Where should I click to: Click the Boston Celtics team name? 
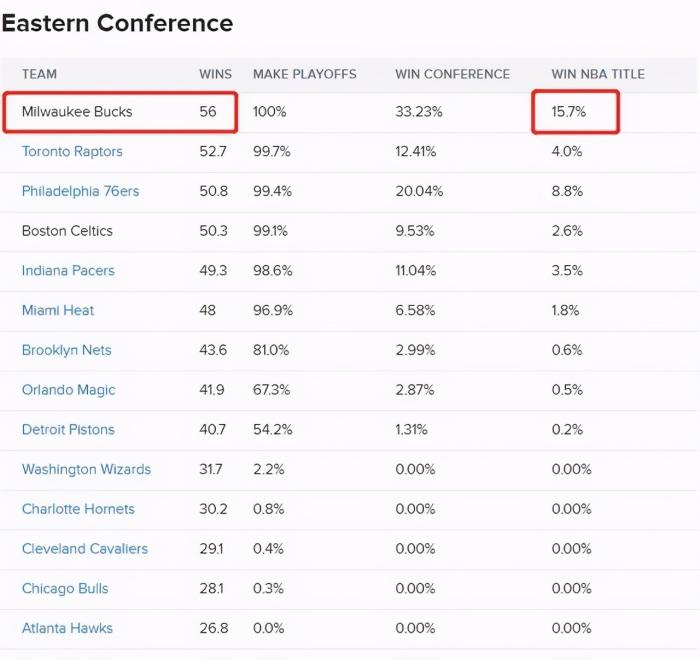(67, 231)
